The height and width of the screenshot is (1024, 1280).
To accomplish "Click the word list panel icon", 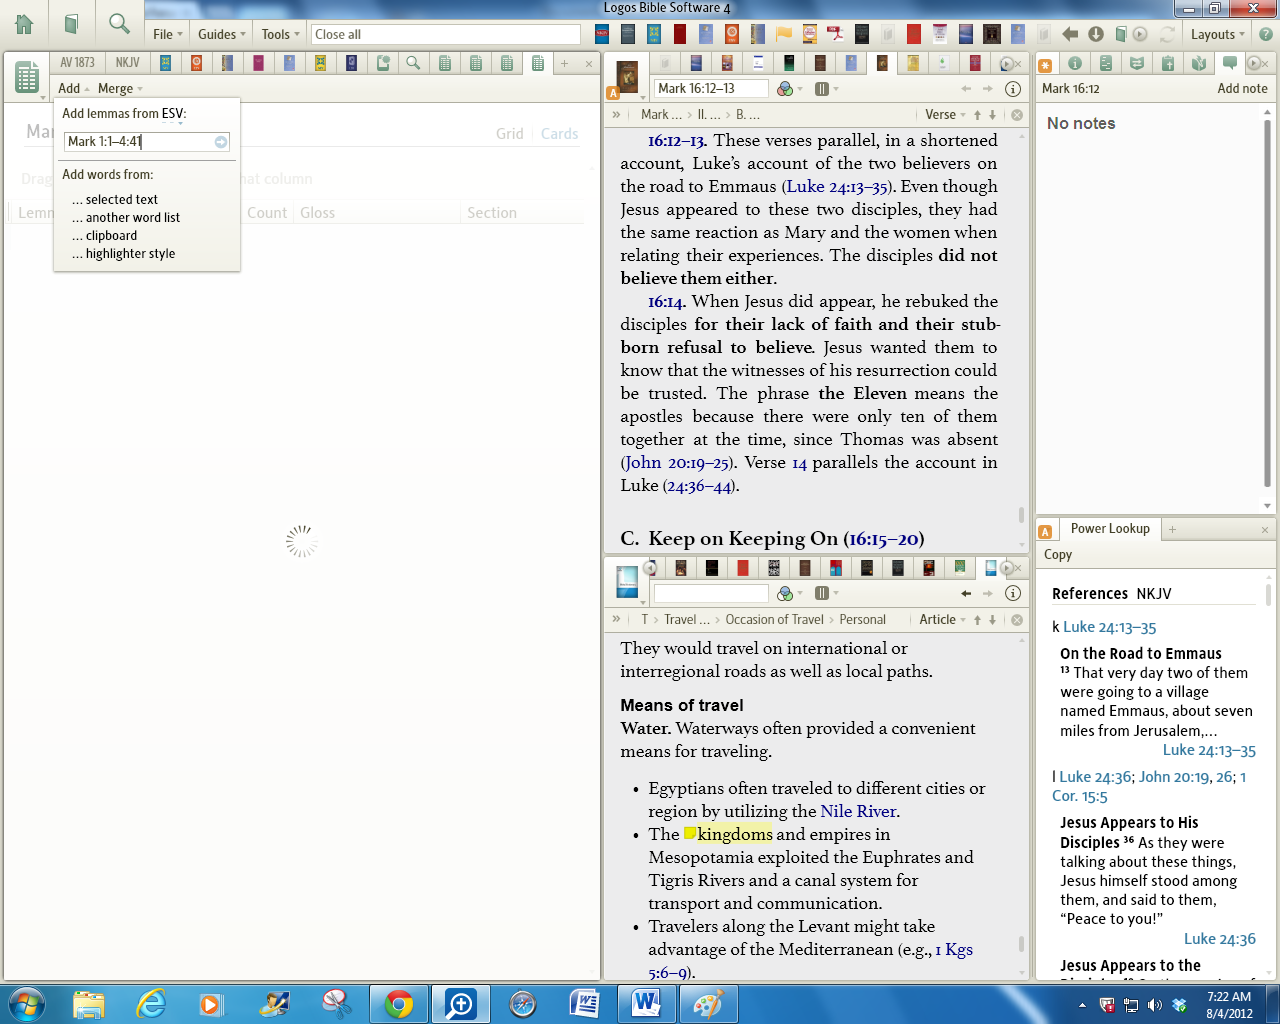I will coord(27,76).
